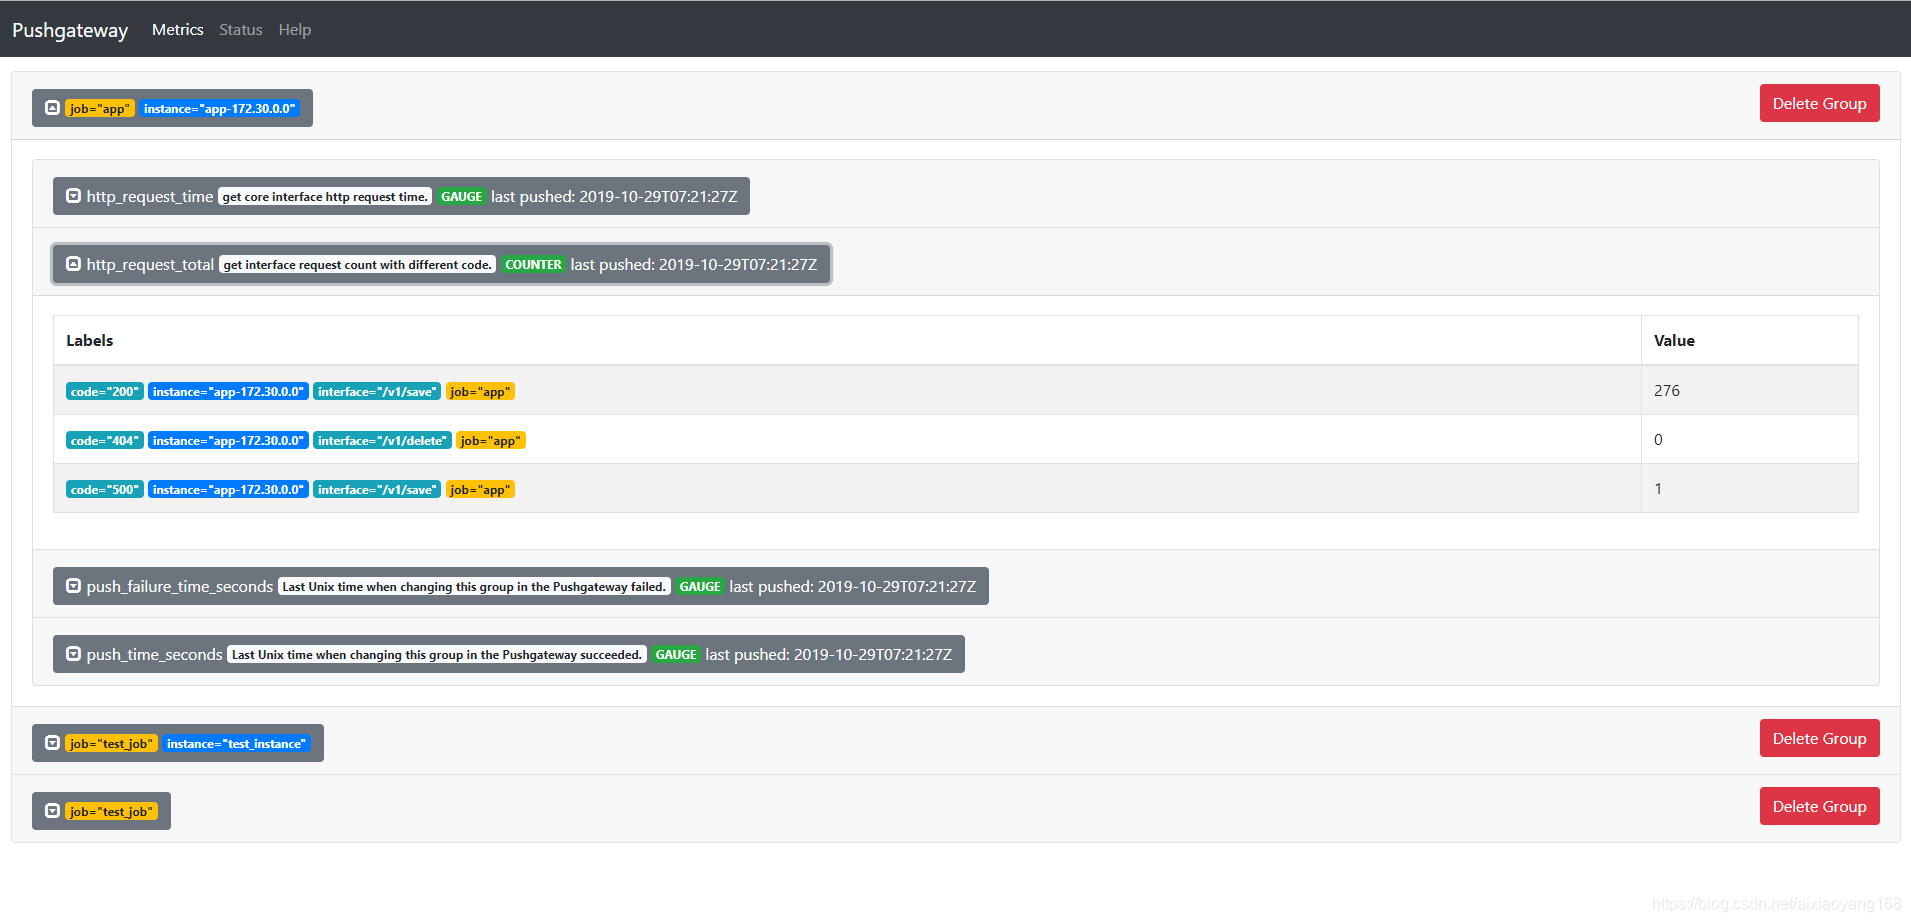
Task: Click 'Last Unix time ... Pushgateway succeeded.' help text
Action: pos(437,655)
